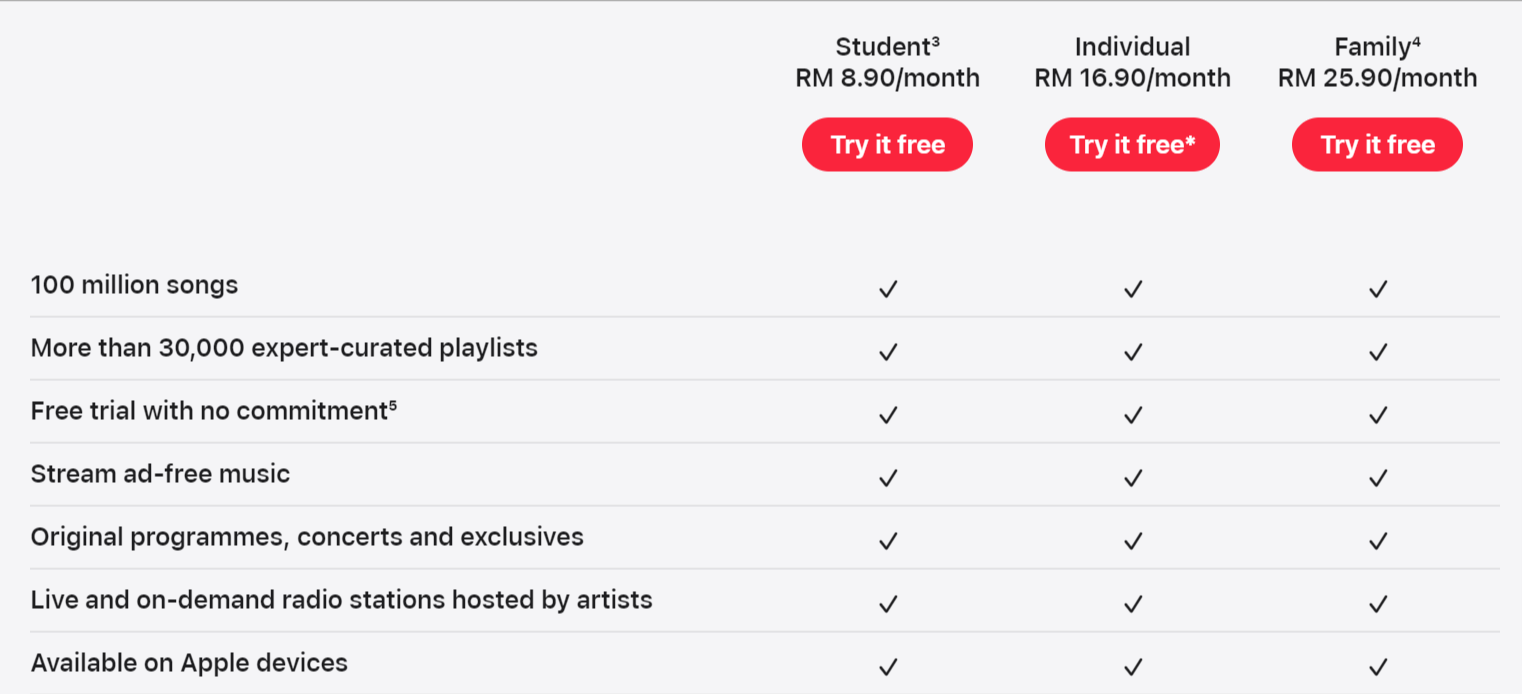1522x694 pixels.
Task: Click footnote 3 next to Student
Action: pyautogui.click(x=936, y=41)
